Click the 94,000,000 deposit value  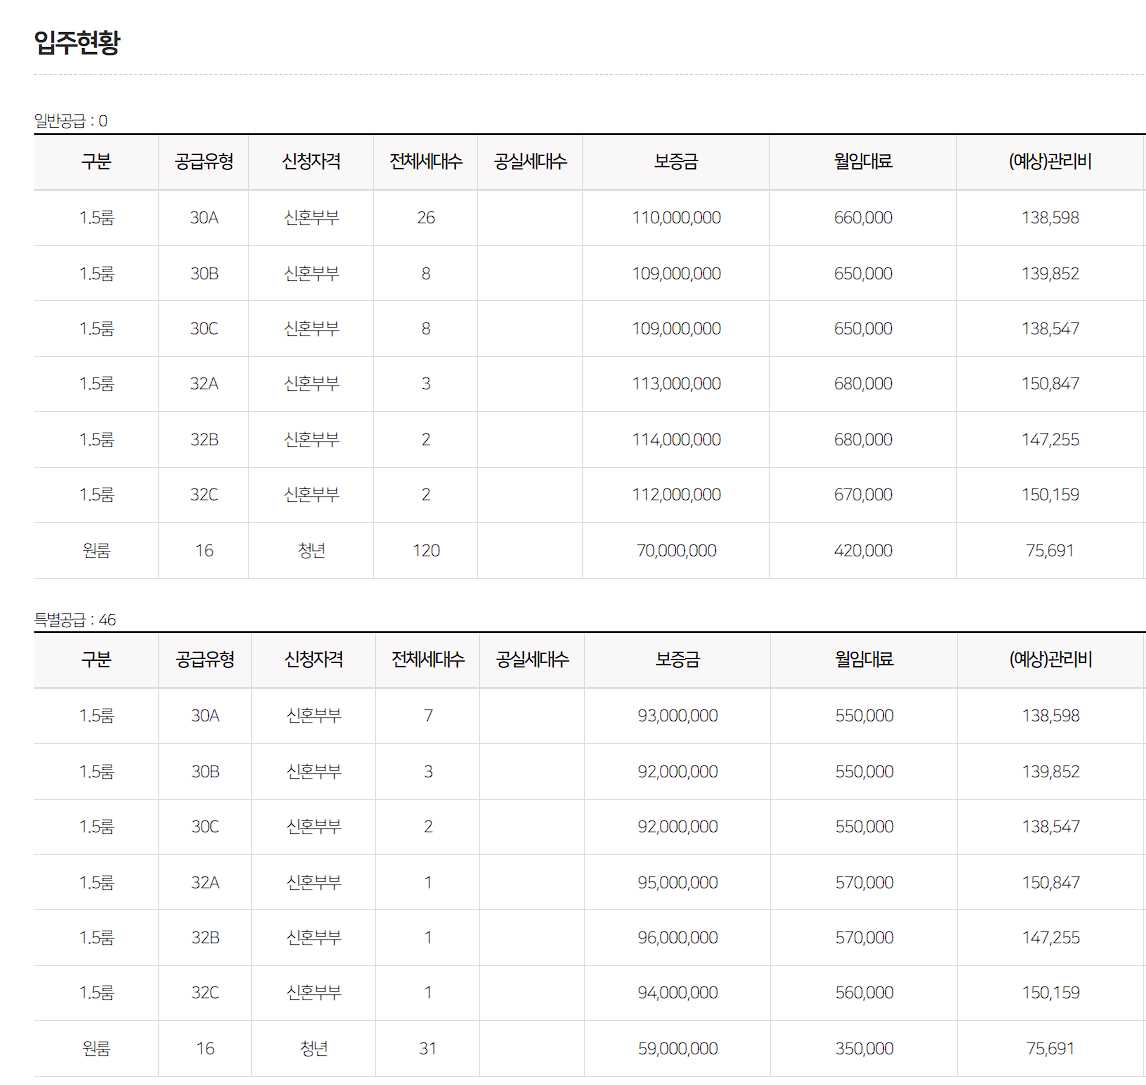(678, 992)
